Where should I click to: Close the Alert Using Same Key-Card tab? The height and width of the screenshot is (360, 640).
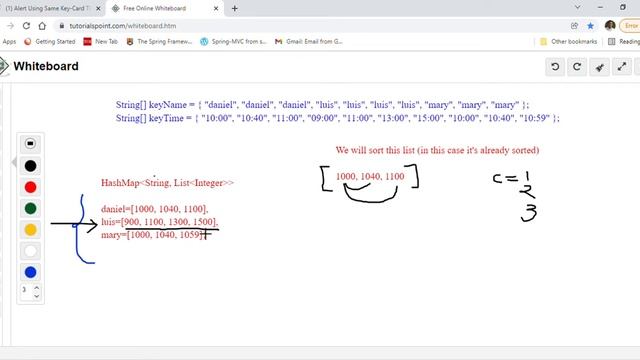(98, 8)
